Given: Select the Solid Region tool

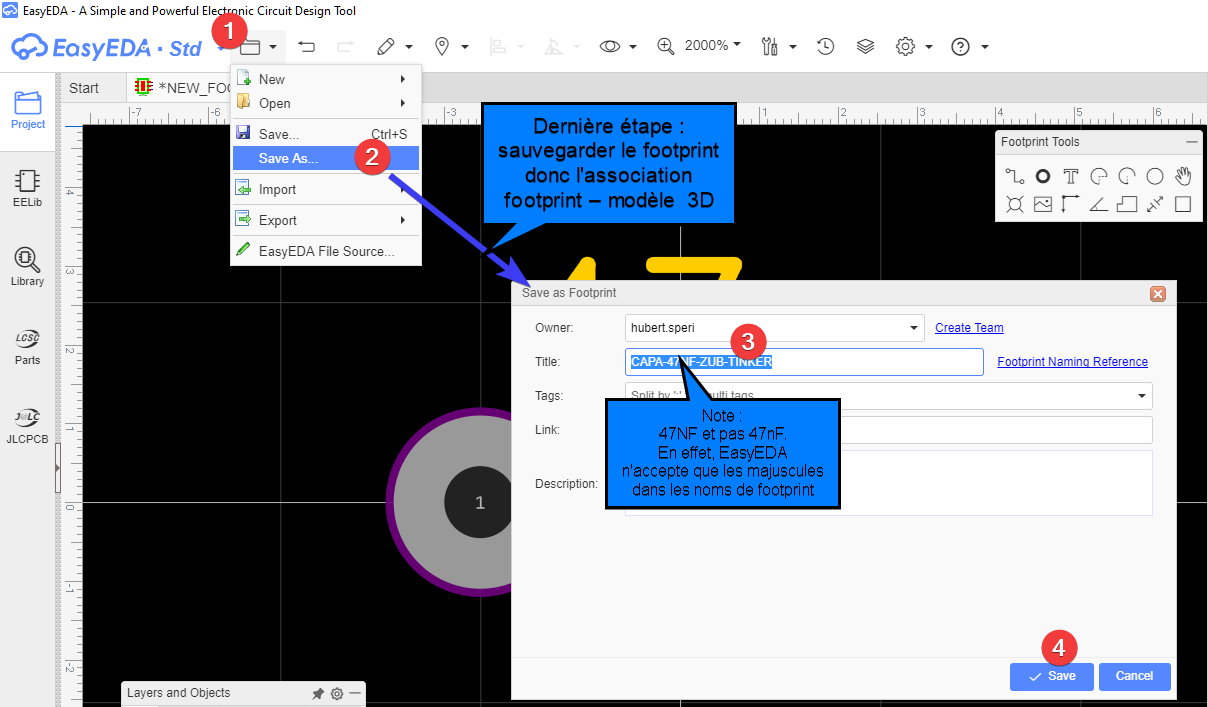Looking at the screenshot, I should coord(1127,205).
